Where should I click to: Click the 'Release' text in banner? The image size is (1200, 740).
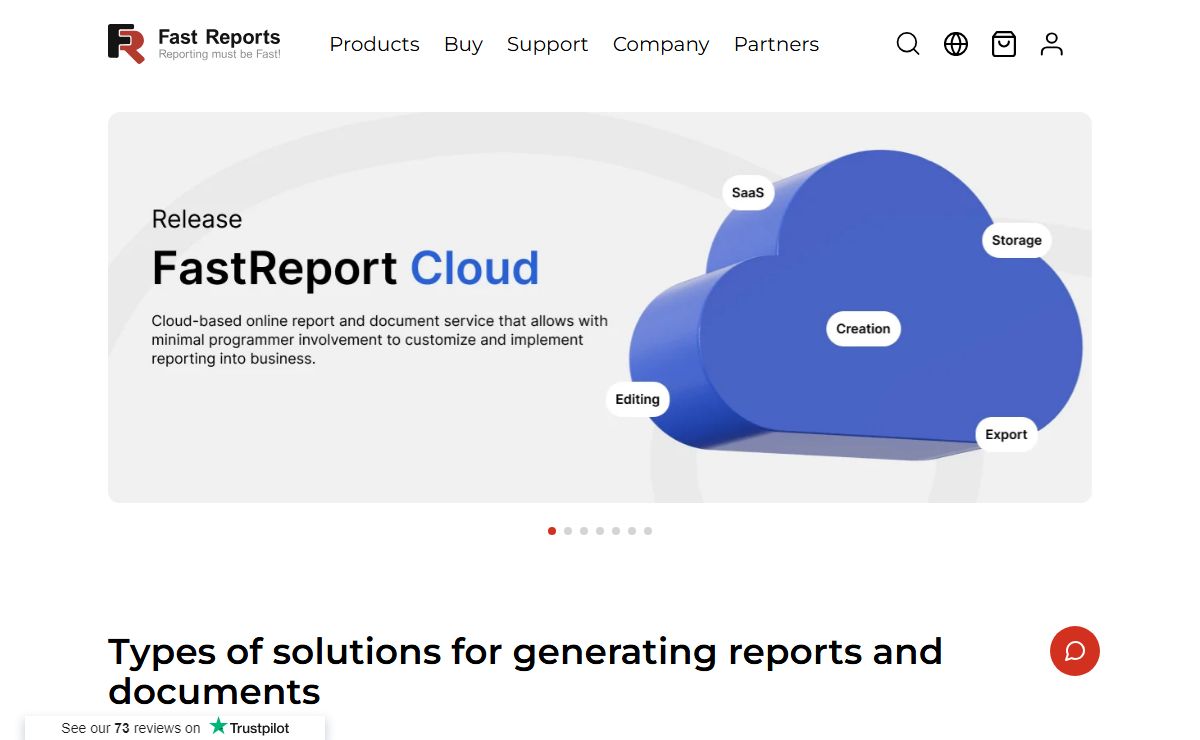(197, 219)
